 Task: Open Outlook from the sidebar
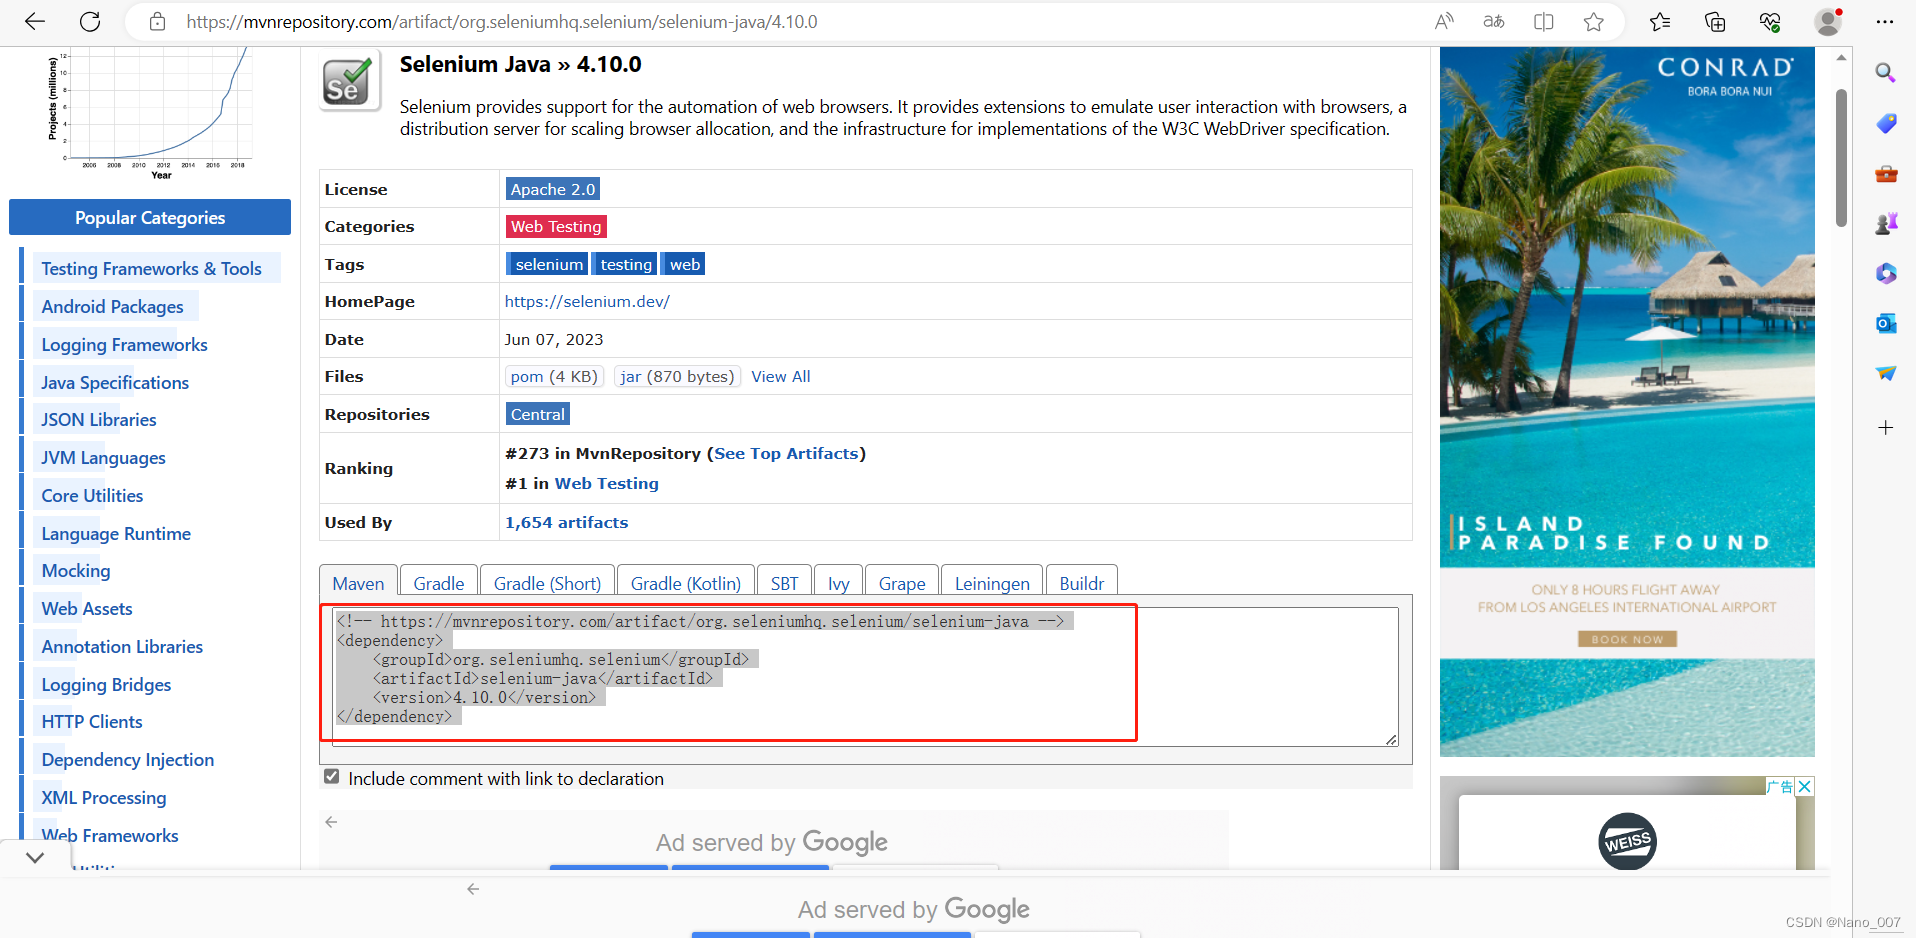coord(1886,323)
